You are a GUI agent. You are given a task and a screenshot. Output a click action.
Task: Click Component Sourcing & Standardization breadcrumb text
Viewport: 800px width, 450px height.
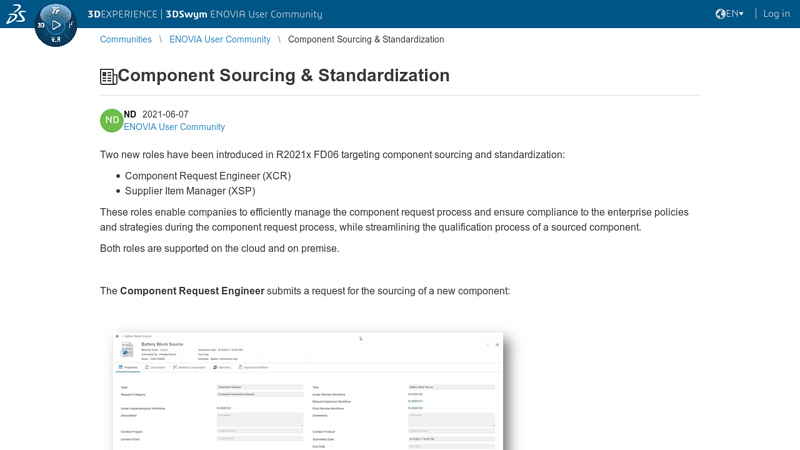pyautogui.click(x=366, y=39)
